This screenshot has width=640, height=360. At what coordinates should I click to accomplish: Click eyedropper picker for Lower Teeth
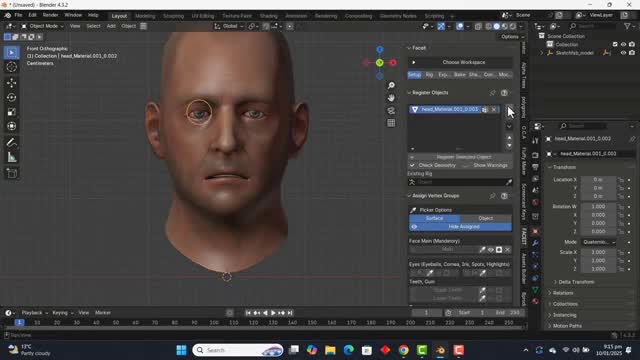click(x=482, y=298)
